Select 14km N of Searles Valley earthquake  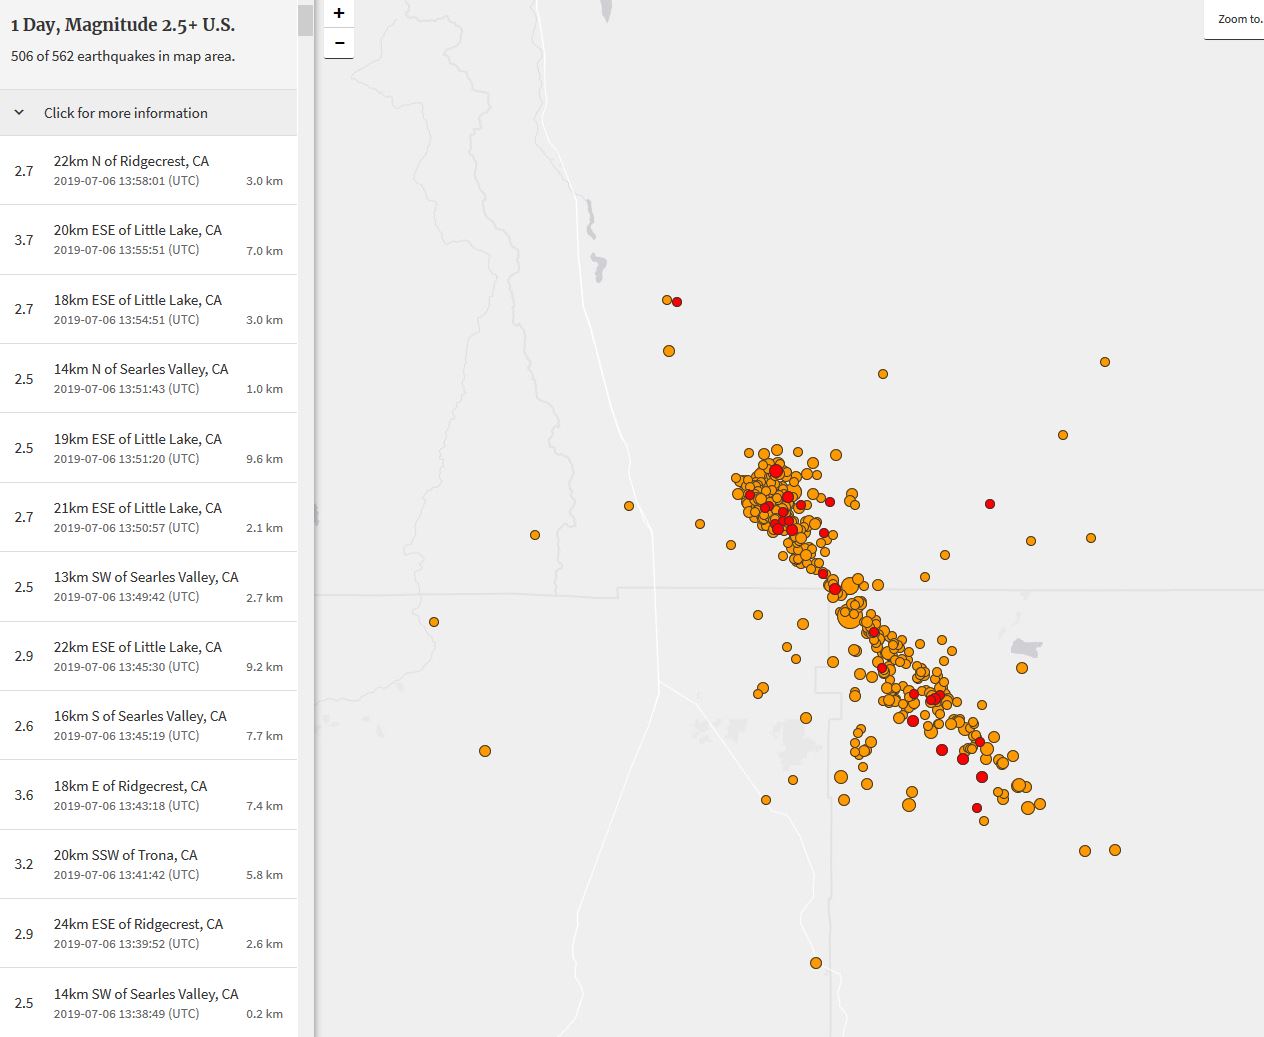click(x=148, y=378)
